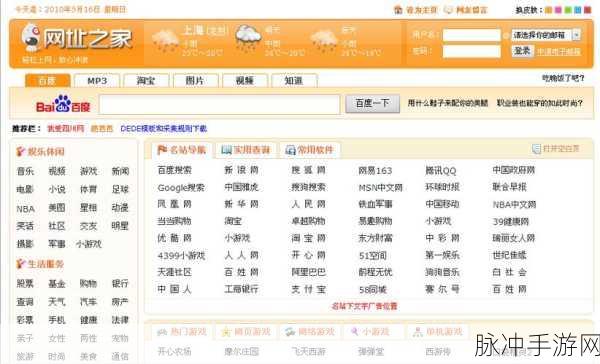Viewport: 600px width, 364px height.
Task: Click the speech bubble icon beside 网友留言
Action: point(448,10)
